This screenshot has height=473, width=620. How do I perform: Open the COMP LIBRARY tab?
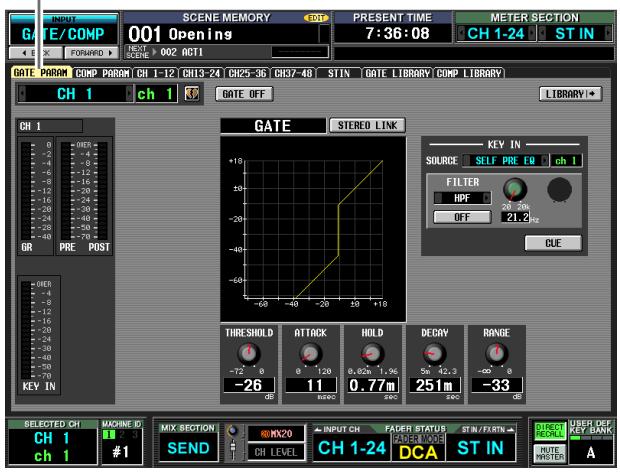[469, 73]
